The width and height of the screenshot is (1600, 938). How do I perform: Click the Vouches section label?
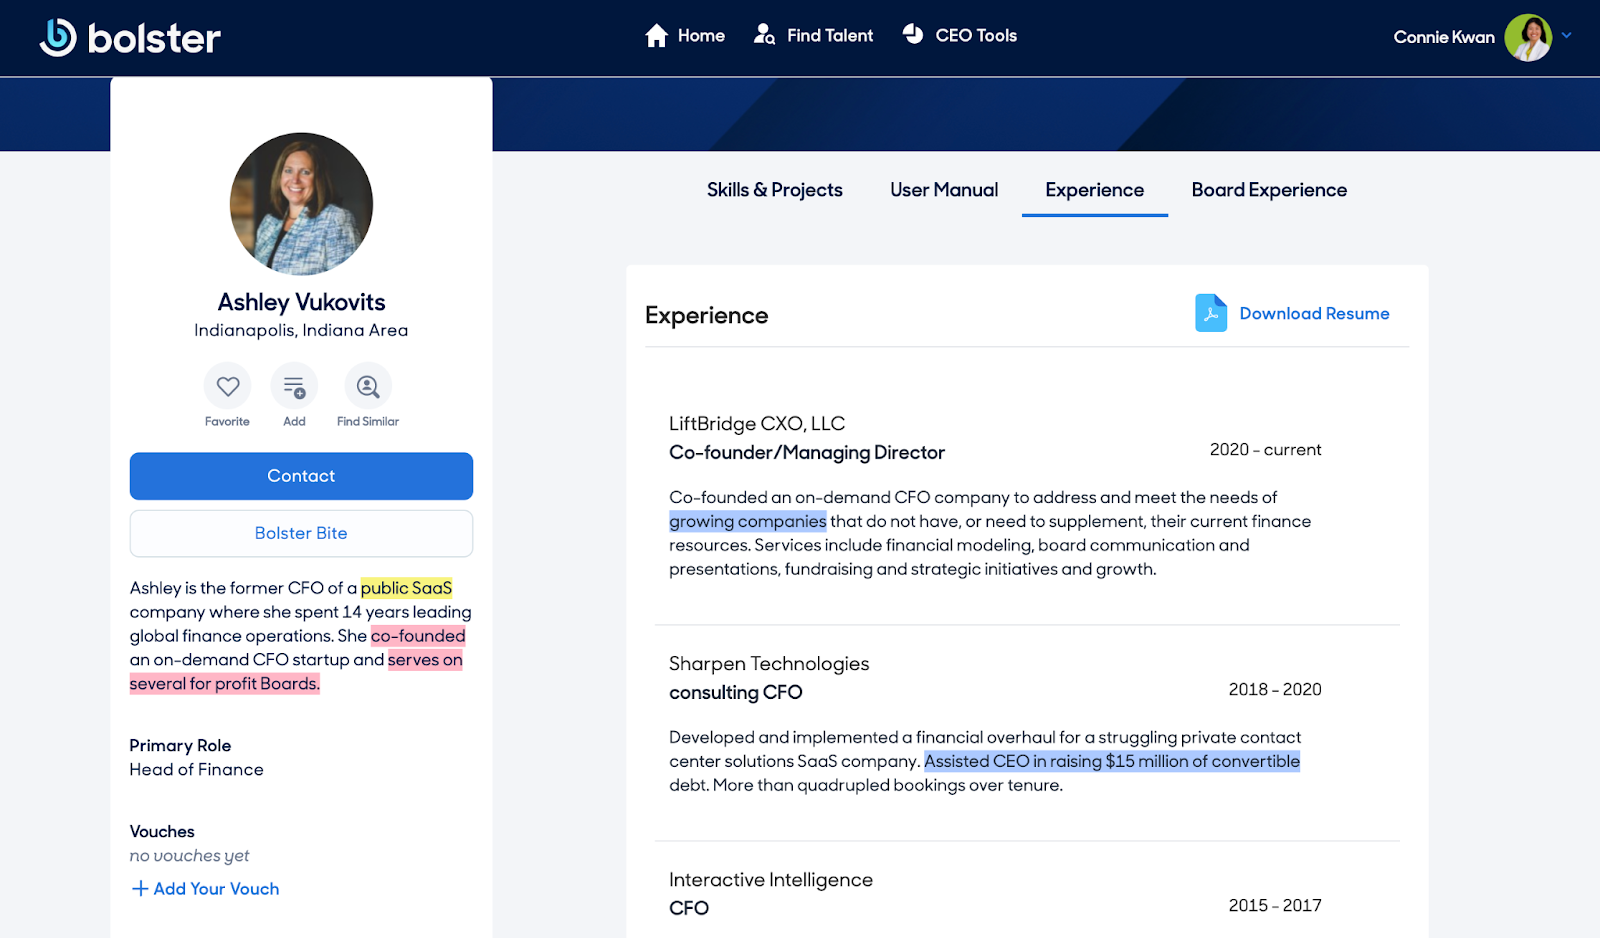coord(162,831)
